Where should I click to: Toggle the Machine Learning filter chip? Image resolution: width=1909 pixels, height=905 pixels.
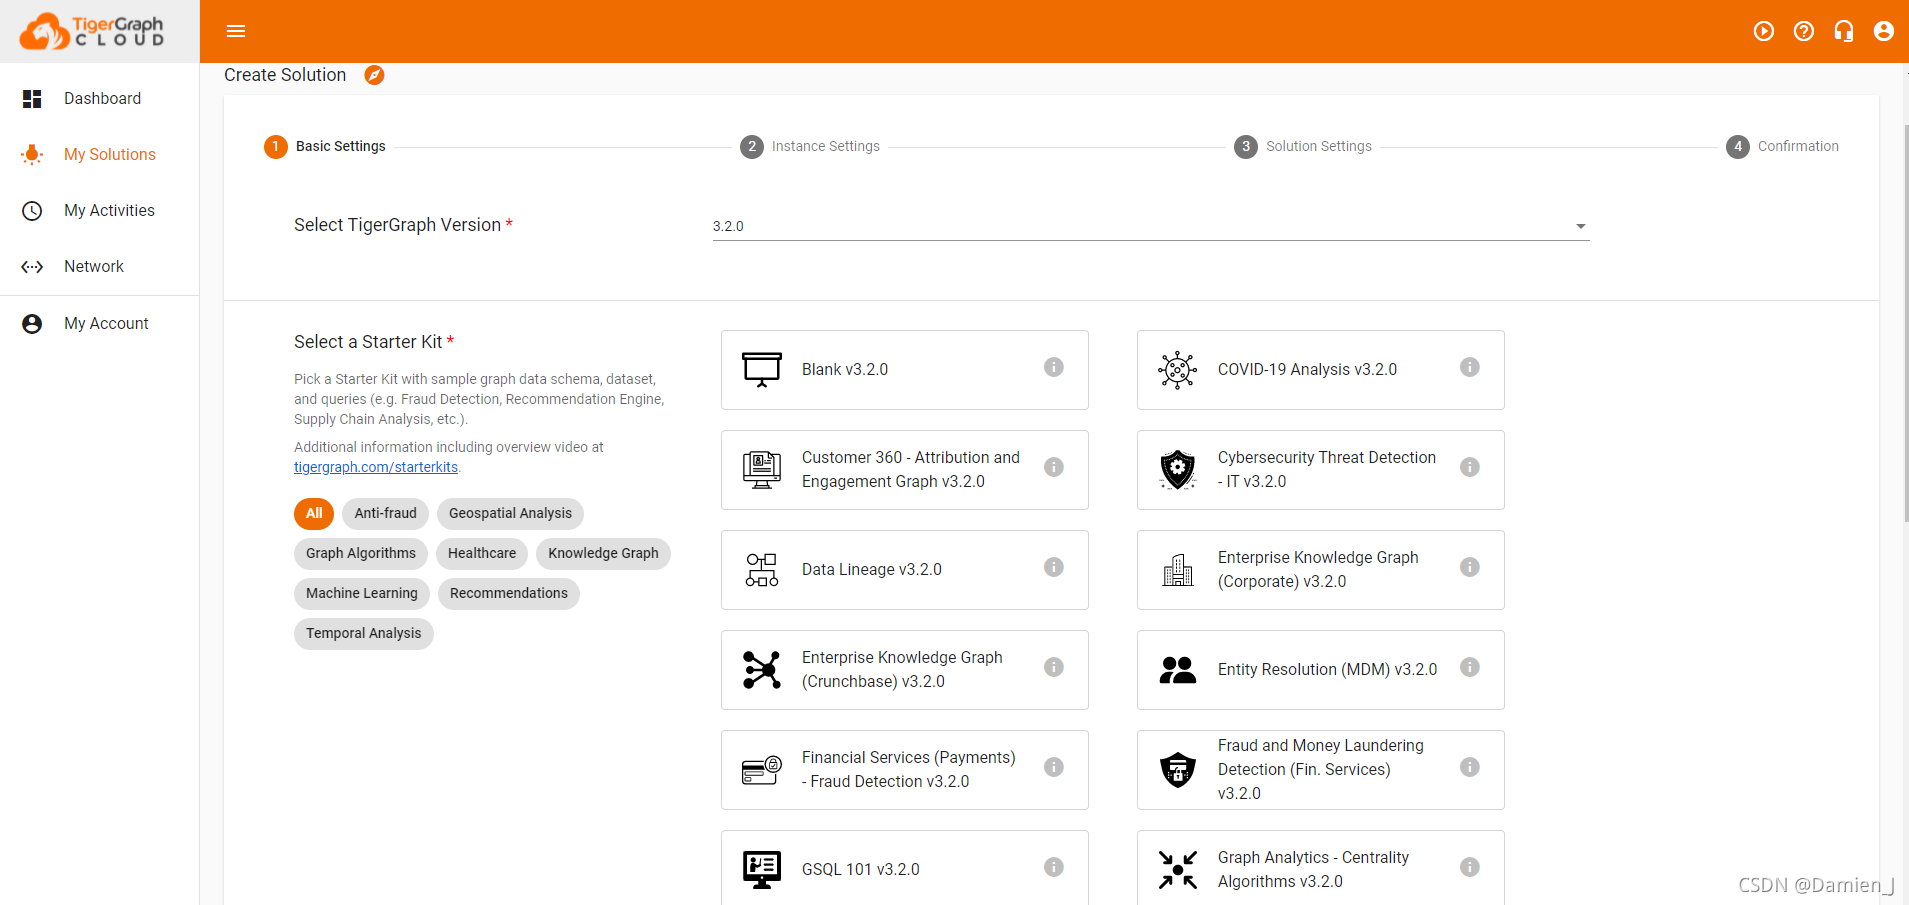[362, 594]
